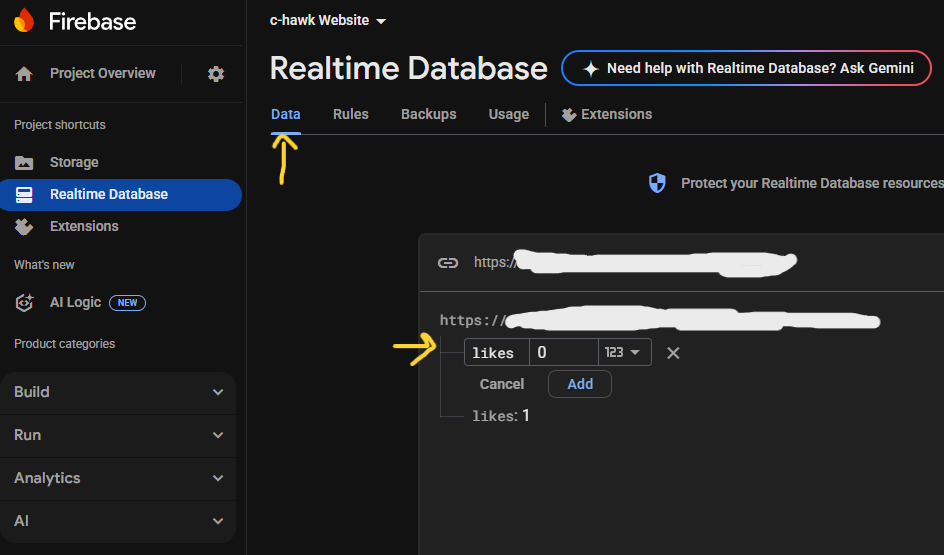The width and height of the screenshot is (944, 555).
Task: Open project settings gear icon
Action: point(216,74)
